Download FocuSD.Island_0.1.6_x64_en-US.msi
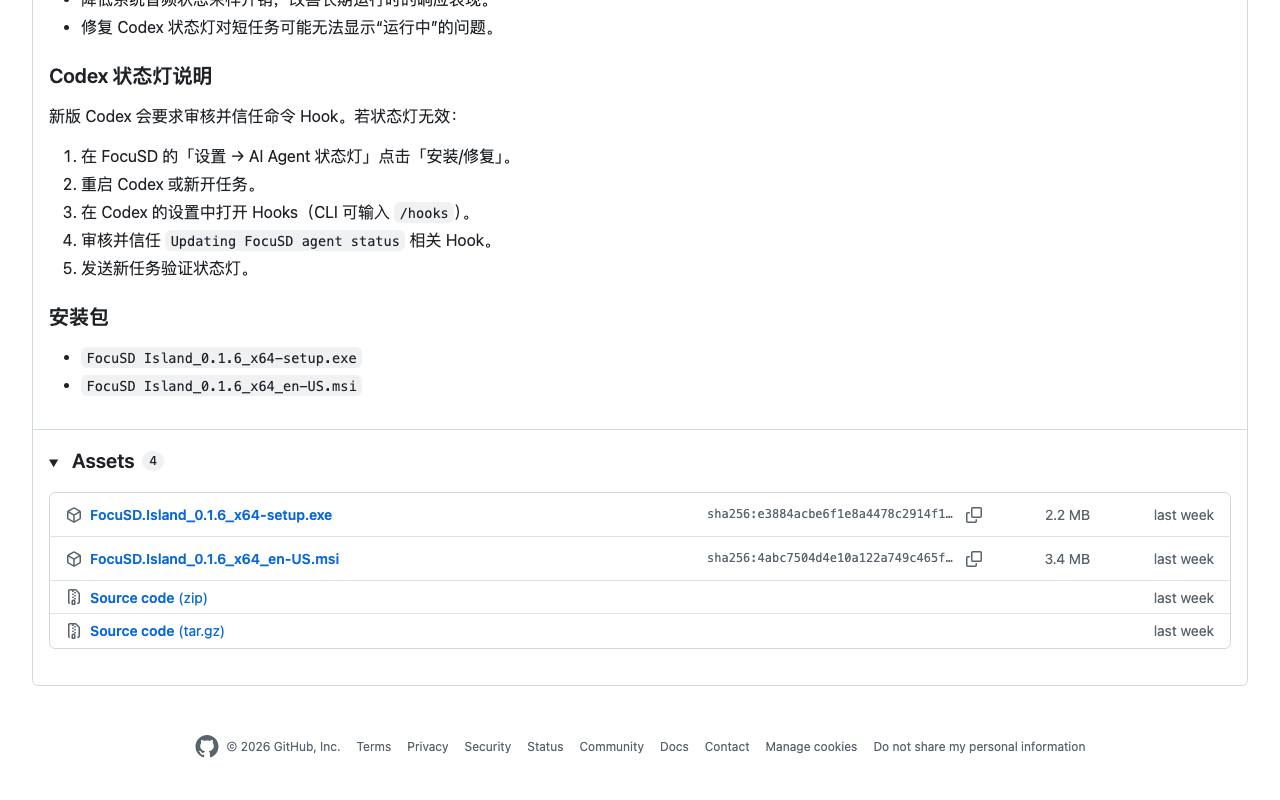The width and height of the screenshot is (1280, 800). (x=214, y=559)
